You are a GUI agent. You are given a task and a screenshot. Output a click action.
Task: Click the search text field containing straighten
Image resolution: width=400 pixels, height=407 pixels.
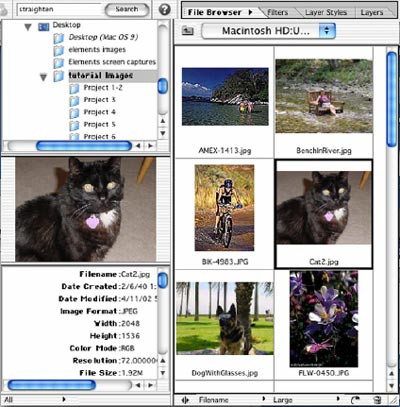coord(58,9)
